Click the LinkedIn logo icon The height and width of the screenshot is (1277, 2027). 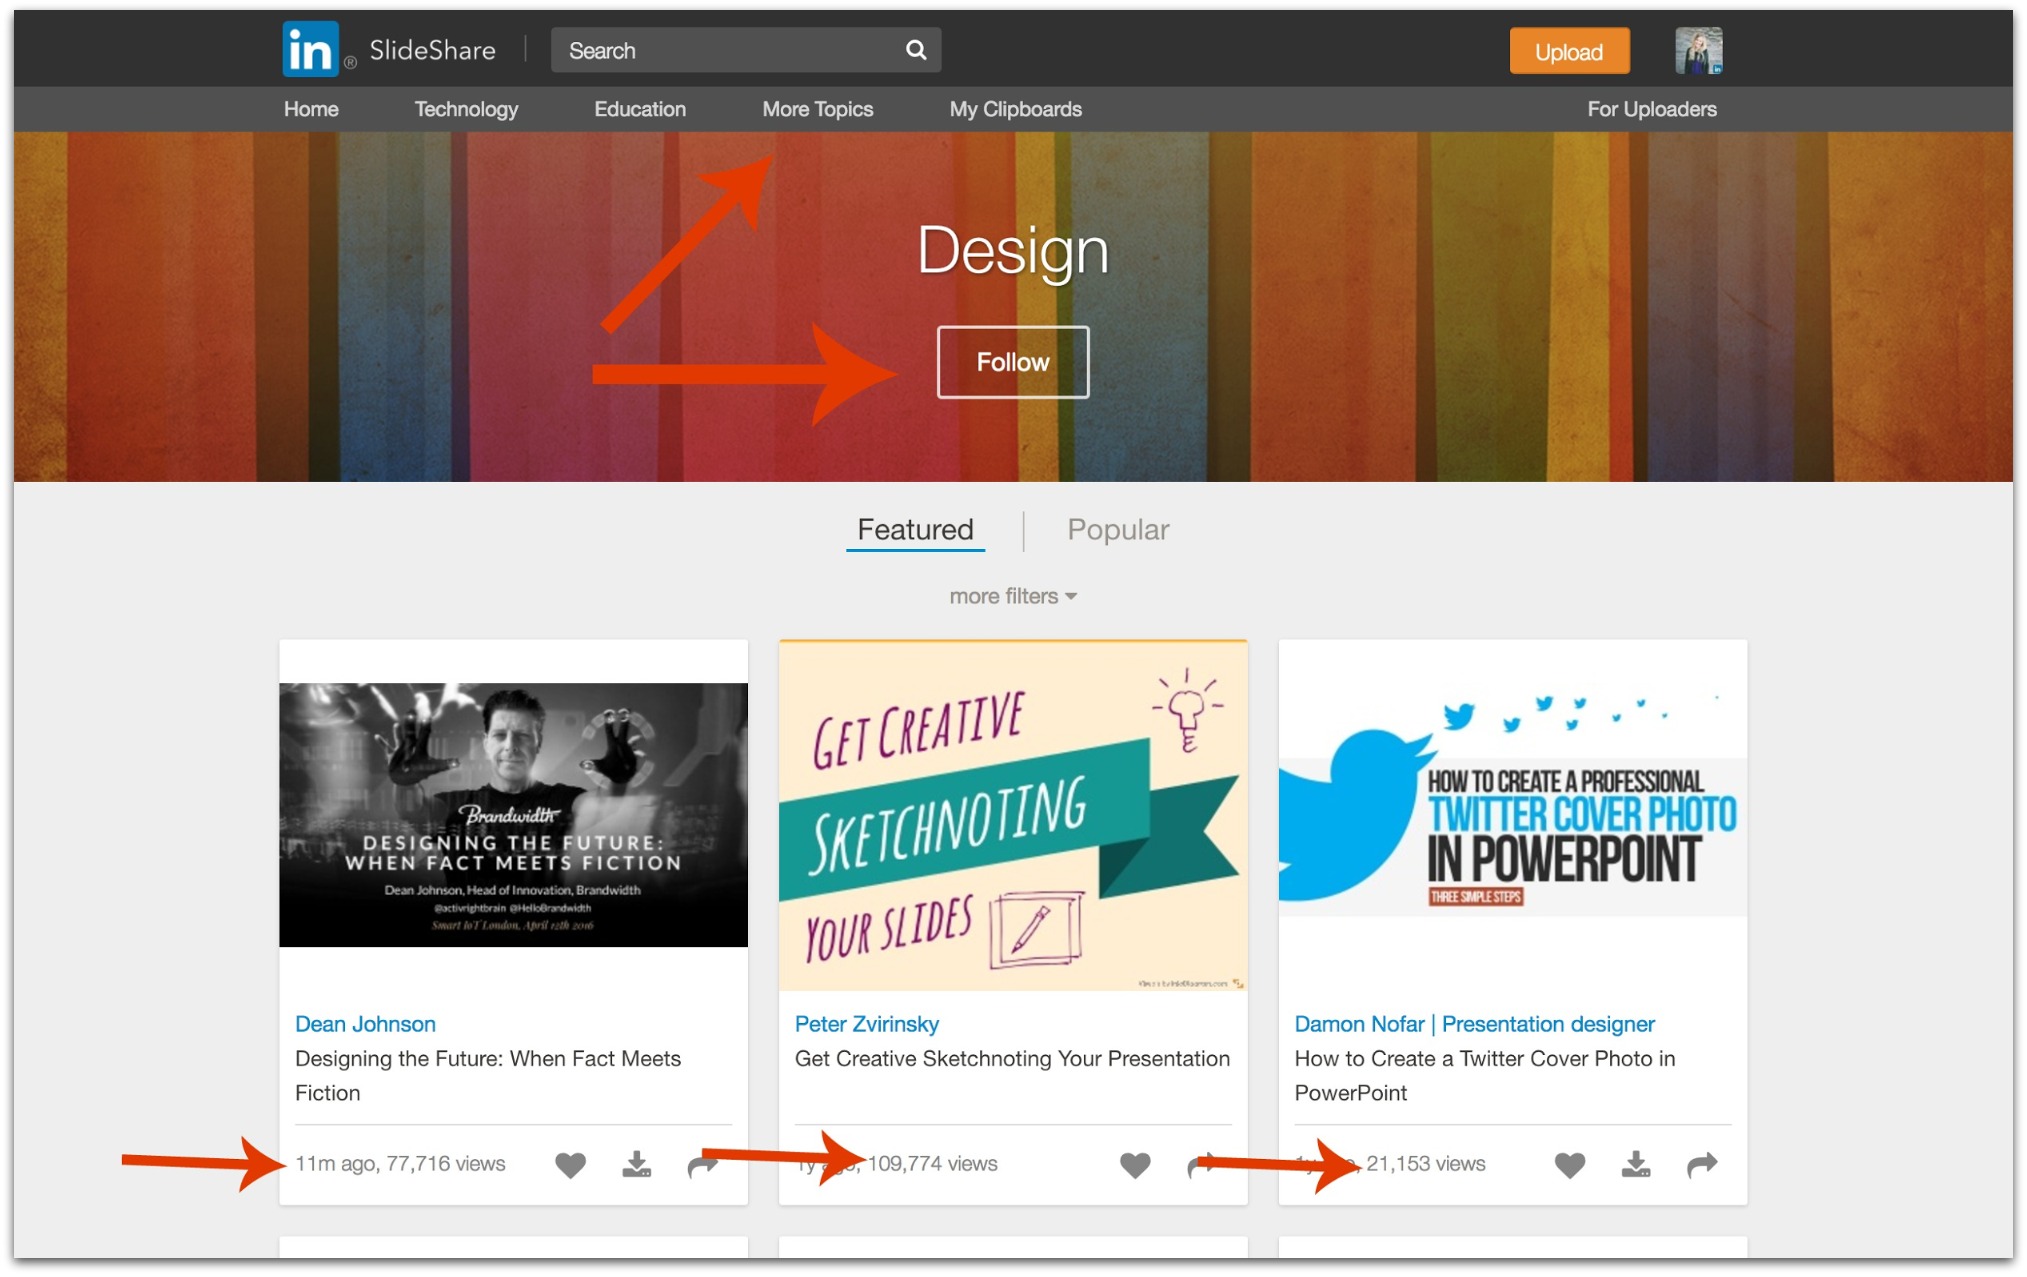pyautogui.click(x=310, y=50)
